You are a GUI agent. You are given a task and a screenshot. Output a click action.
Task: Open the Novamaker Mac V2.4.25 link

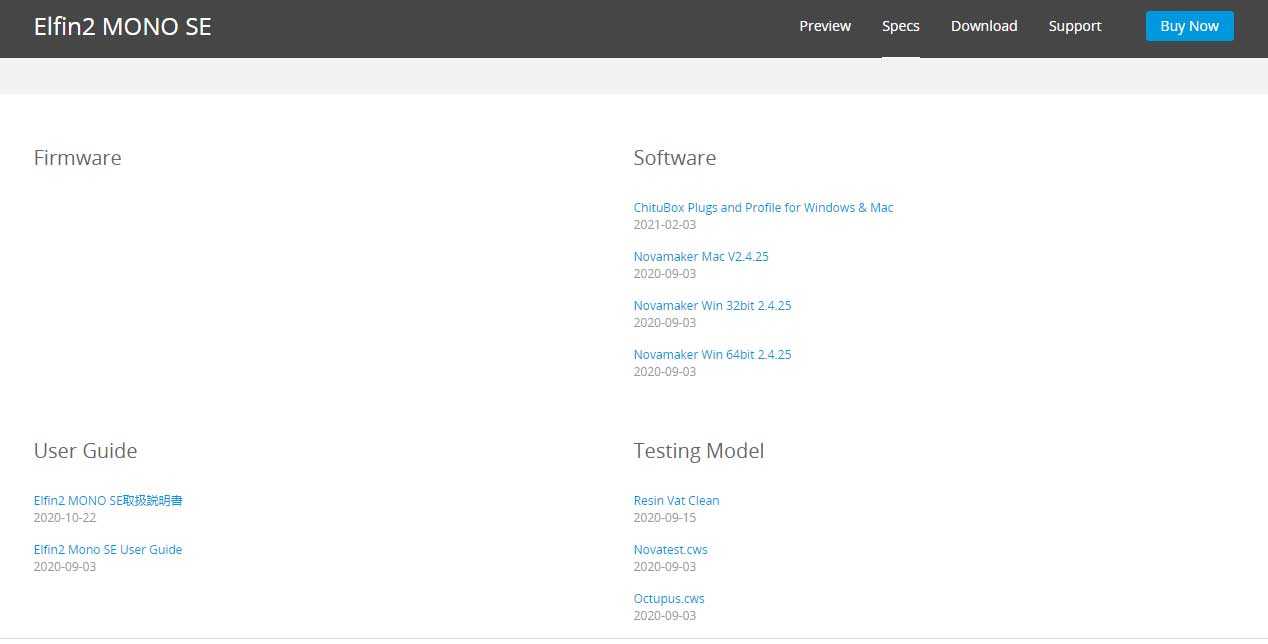(700, 257)
